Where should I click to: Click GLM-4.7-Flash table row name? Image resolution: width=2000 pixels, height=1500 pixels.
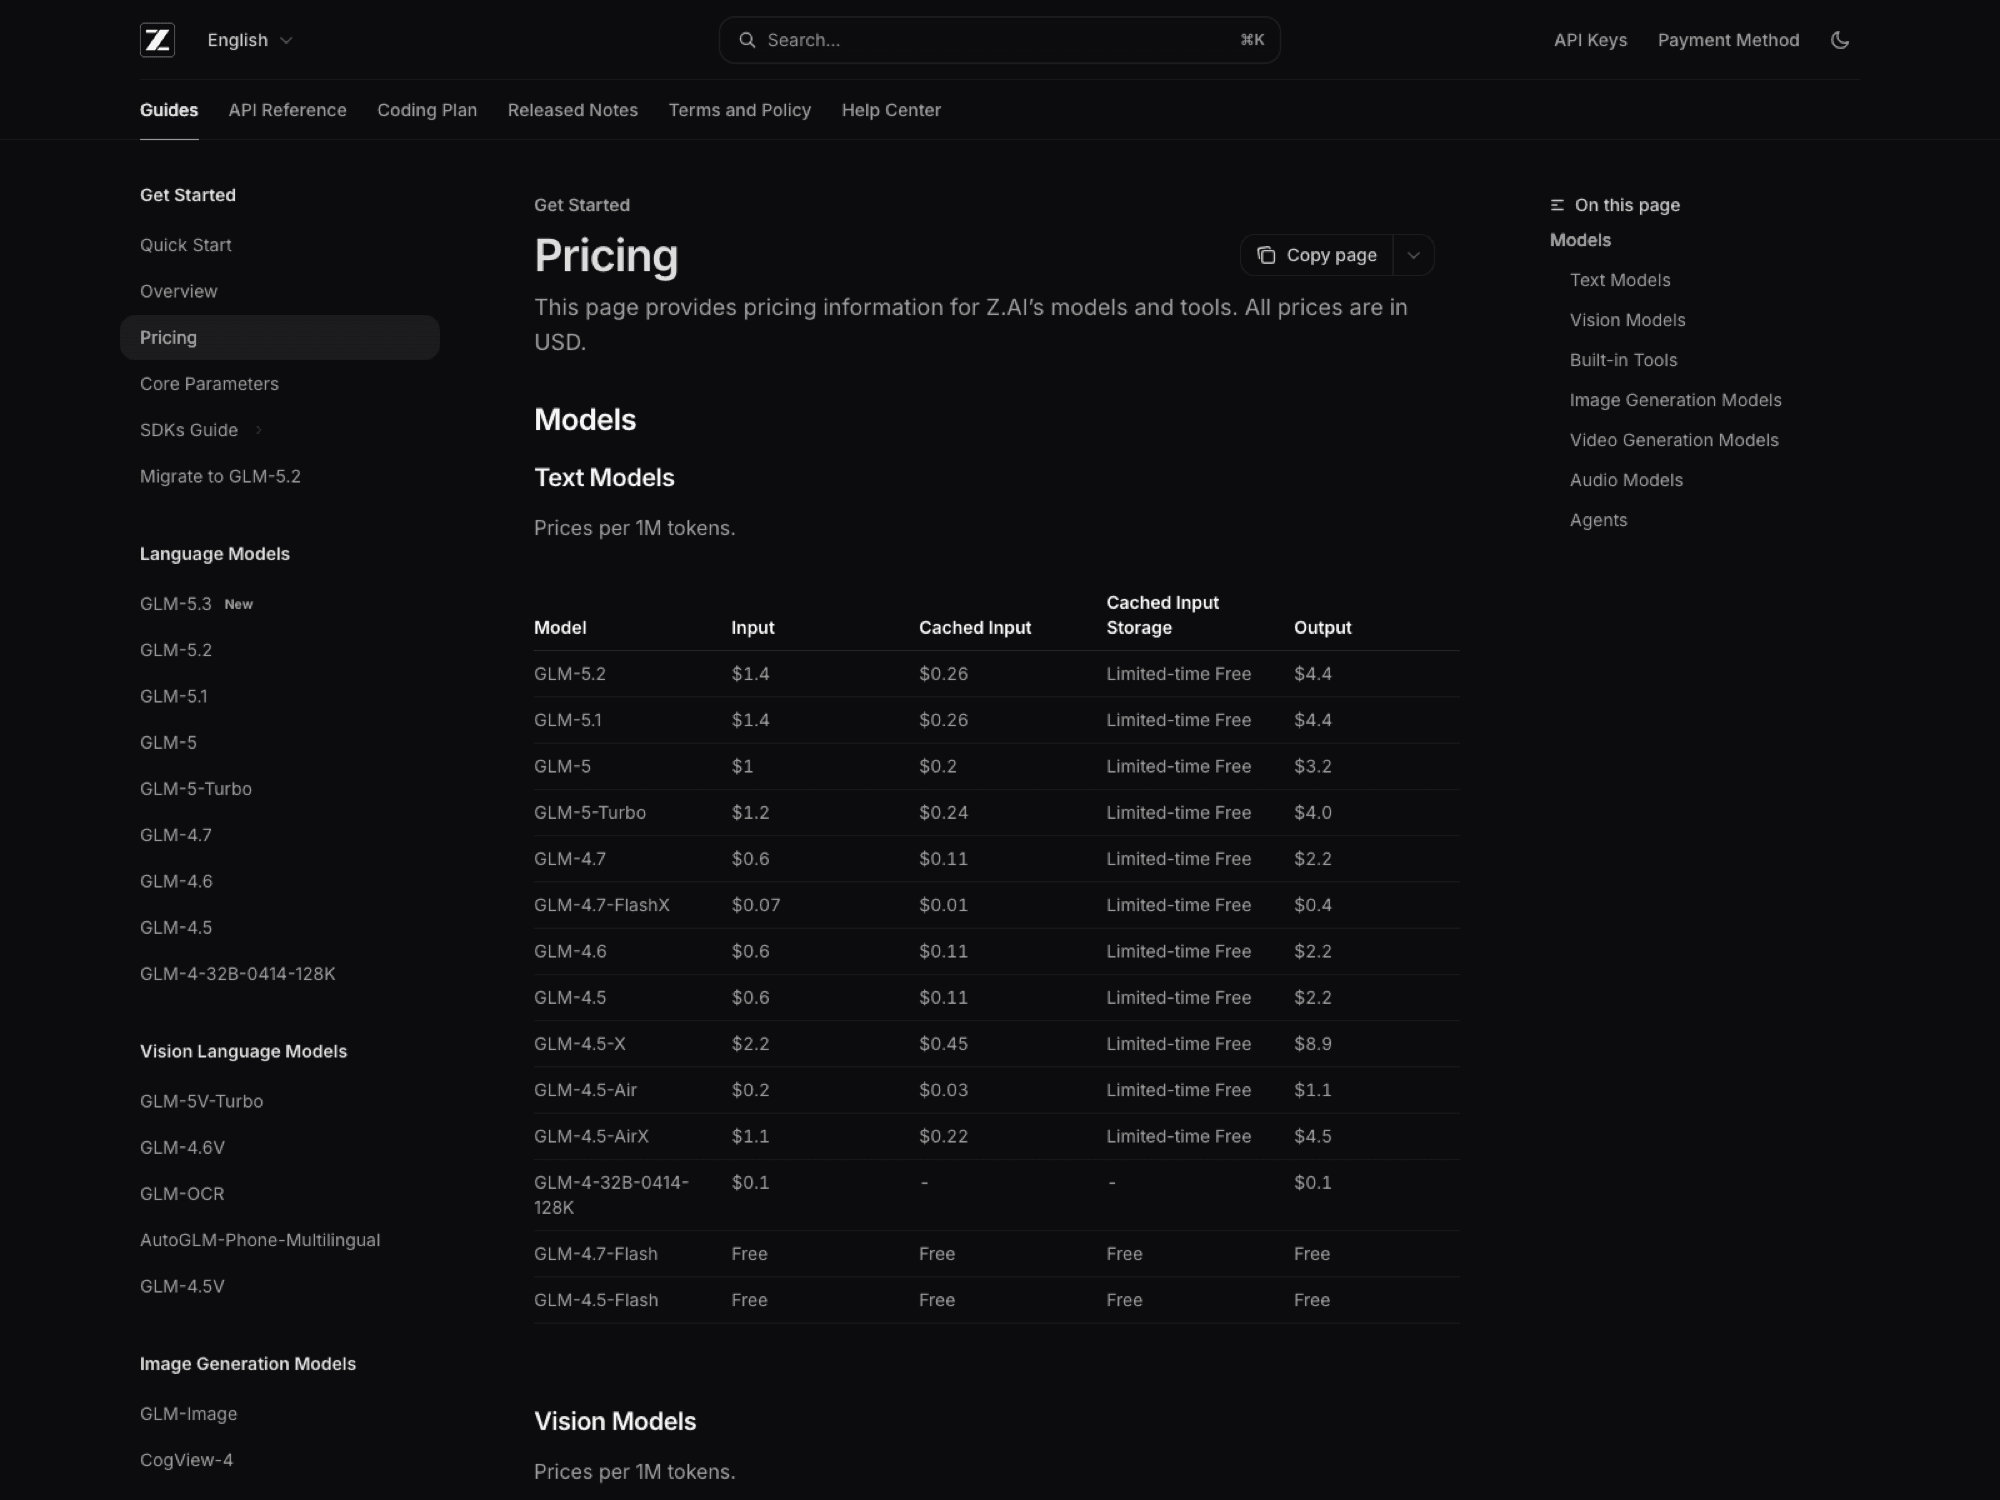[x=596, y=1254]
